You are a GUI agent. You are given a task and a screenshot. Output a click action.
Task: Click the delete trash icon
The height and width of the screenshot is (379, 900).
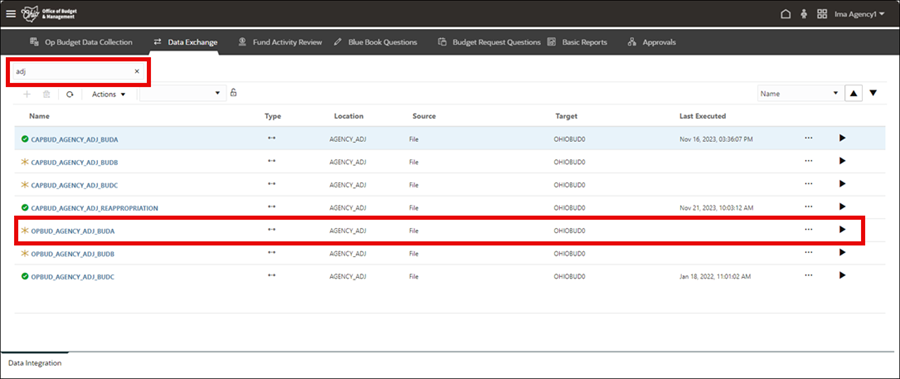tap(46, 94)
